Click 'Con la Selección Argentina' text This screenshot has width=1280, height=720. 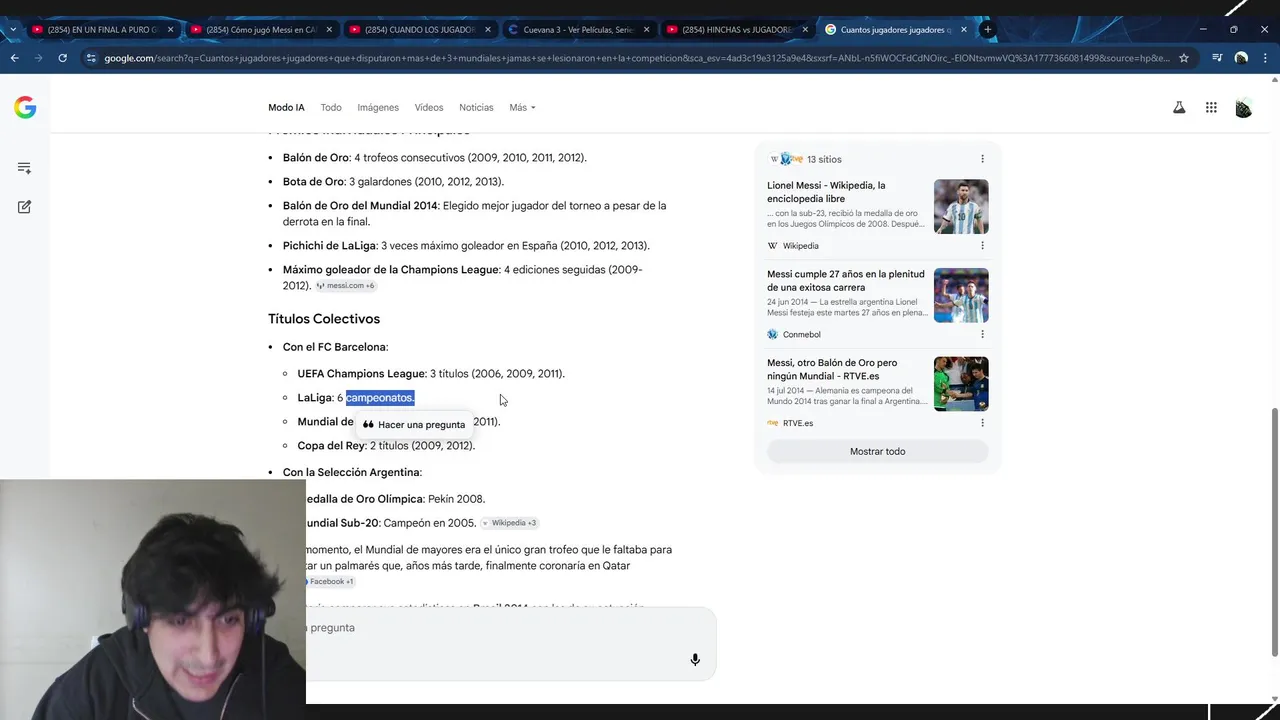tap(351, 472)
